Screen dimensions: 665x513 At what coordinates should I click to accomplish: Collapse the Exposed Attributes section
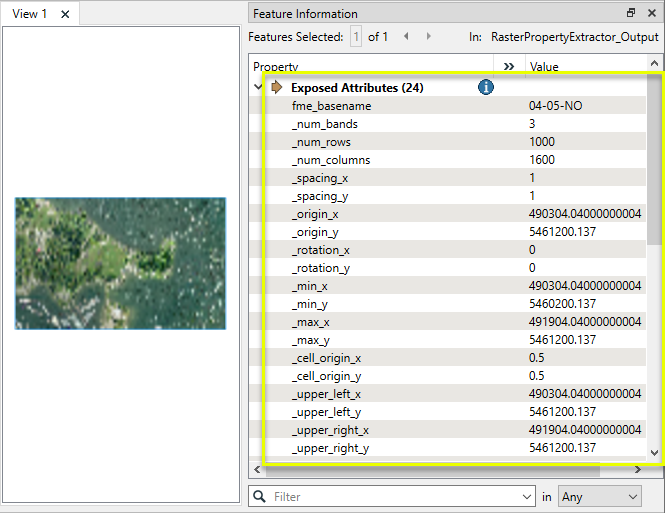[258, 88]
